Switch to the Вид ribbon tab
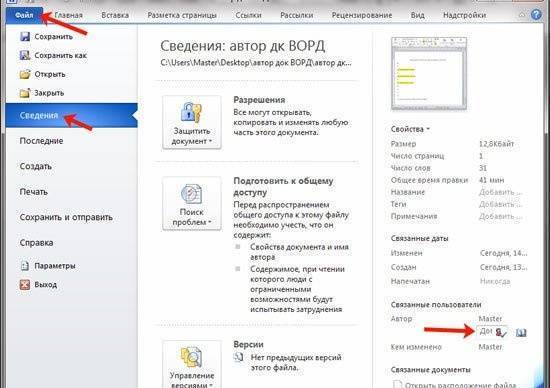 pyautogui.click(x=418, y=15)
